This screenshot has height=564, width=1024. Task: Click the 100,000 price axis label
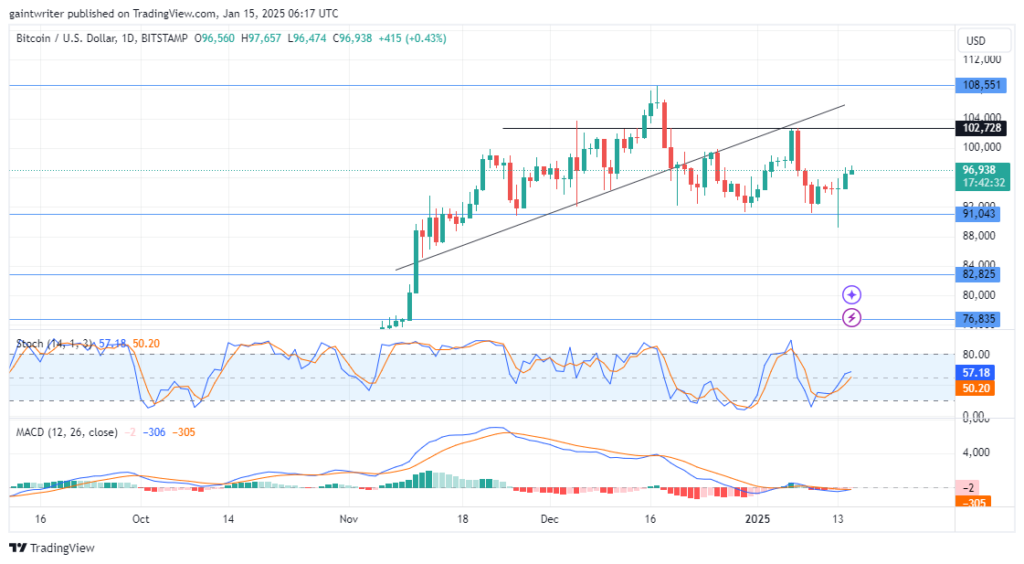982,147
